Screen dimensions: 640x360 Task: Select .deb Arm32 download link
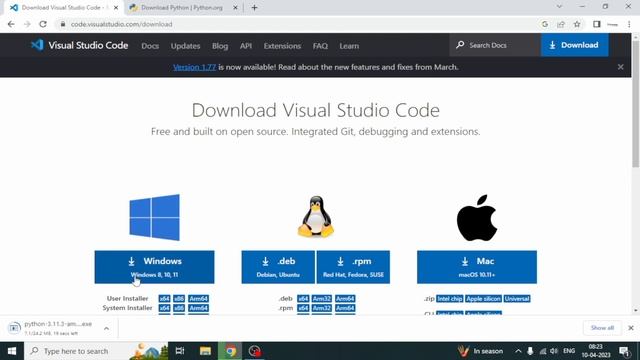click(x=322, y=298)
